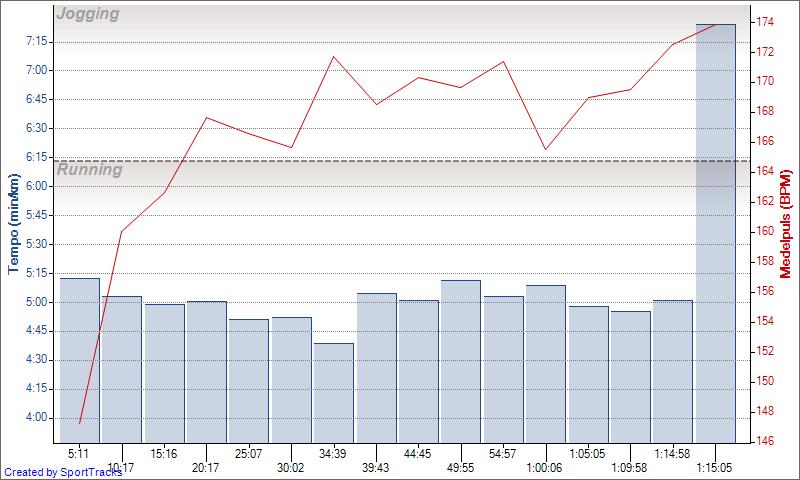Click the 174 BPM tick on right axis
800x480 pixels.
[x=763, y=22]
